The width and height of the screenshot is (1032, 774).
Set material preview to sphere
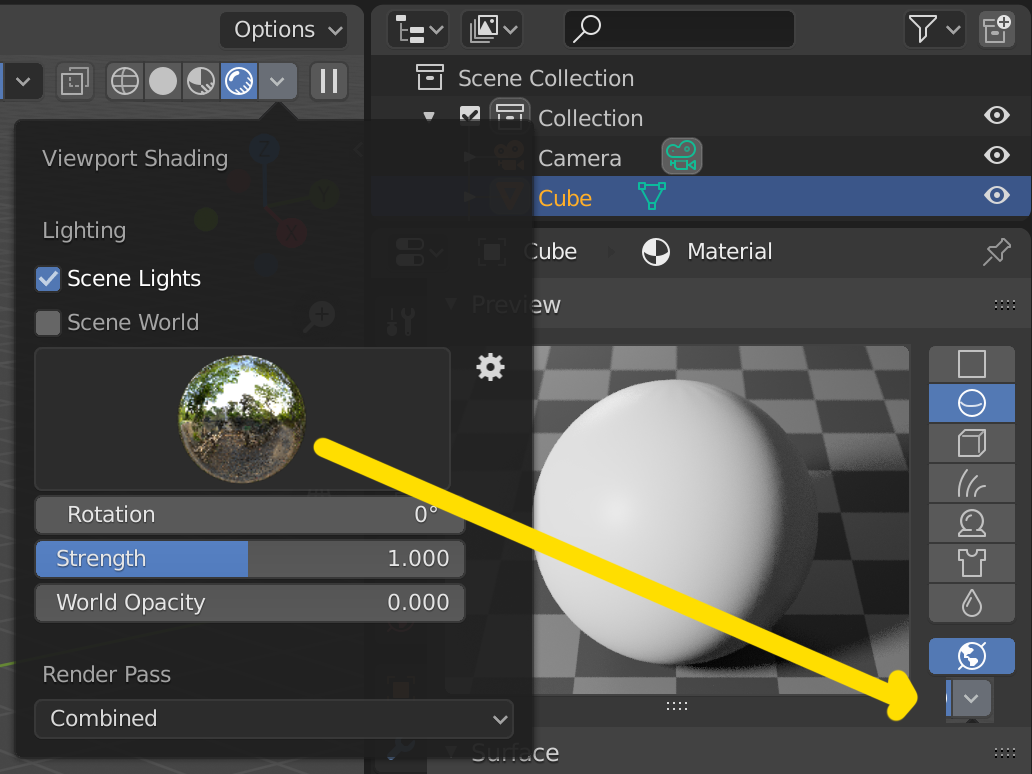[971, 403]
